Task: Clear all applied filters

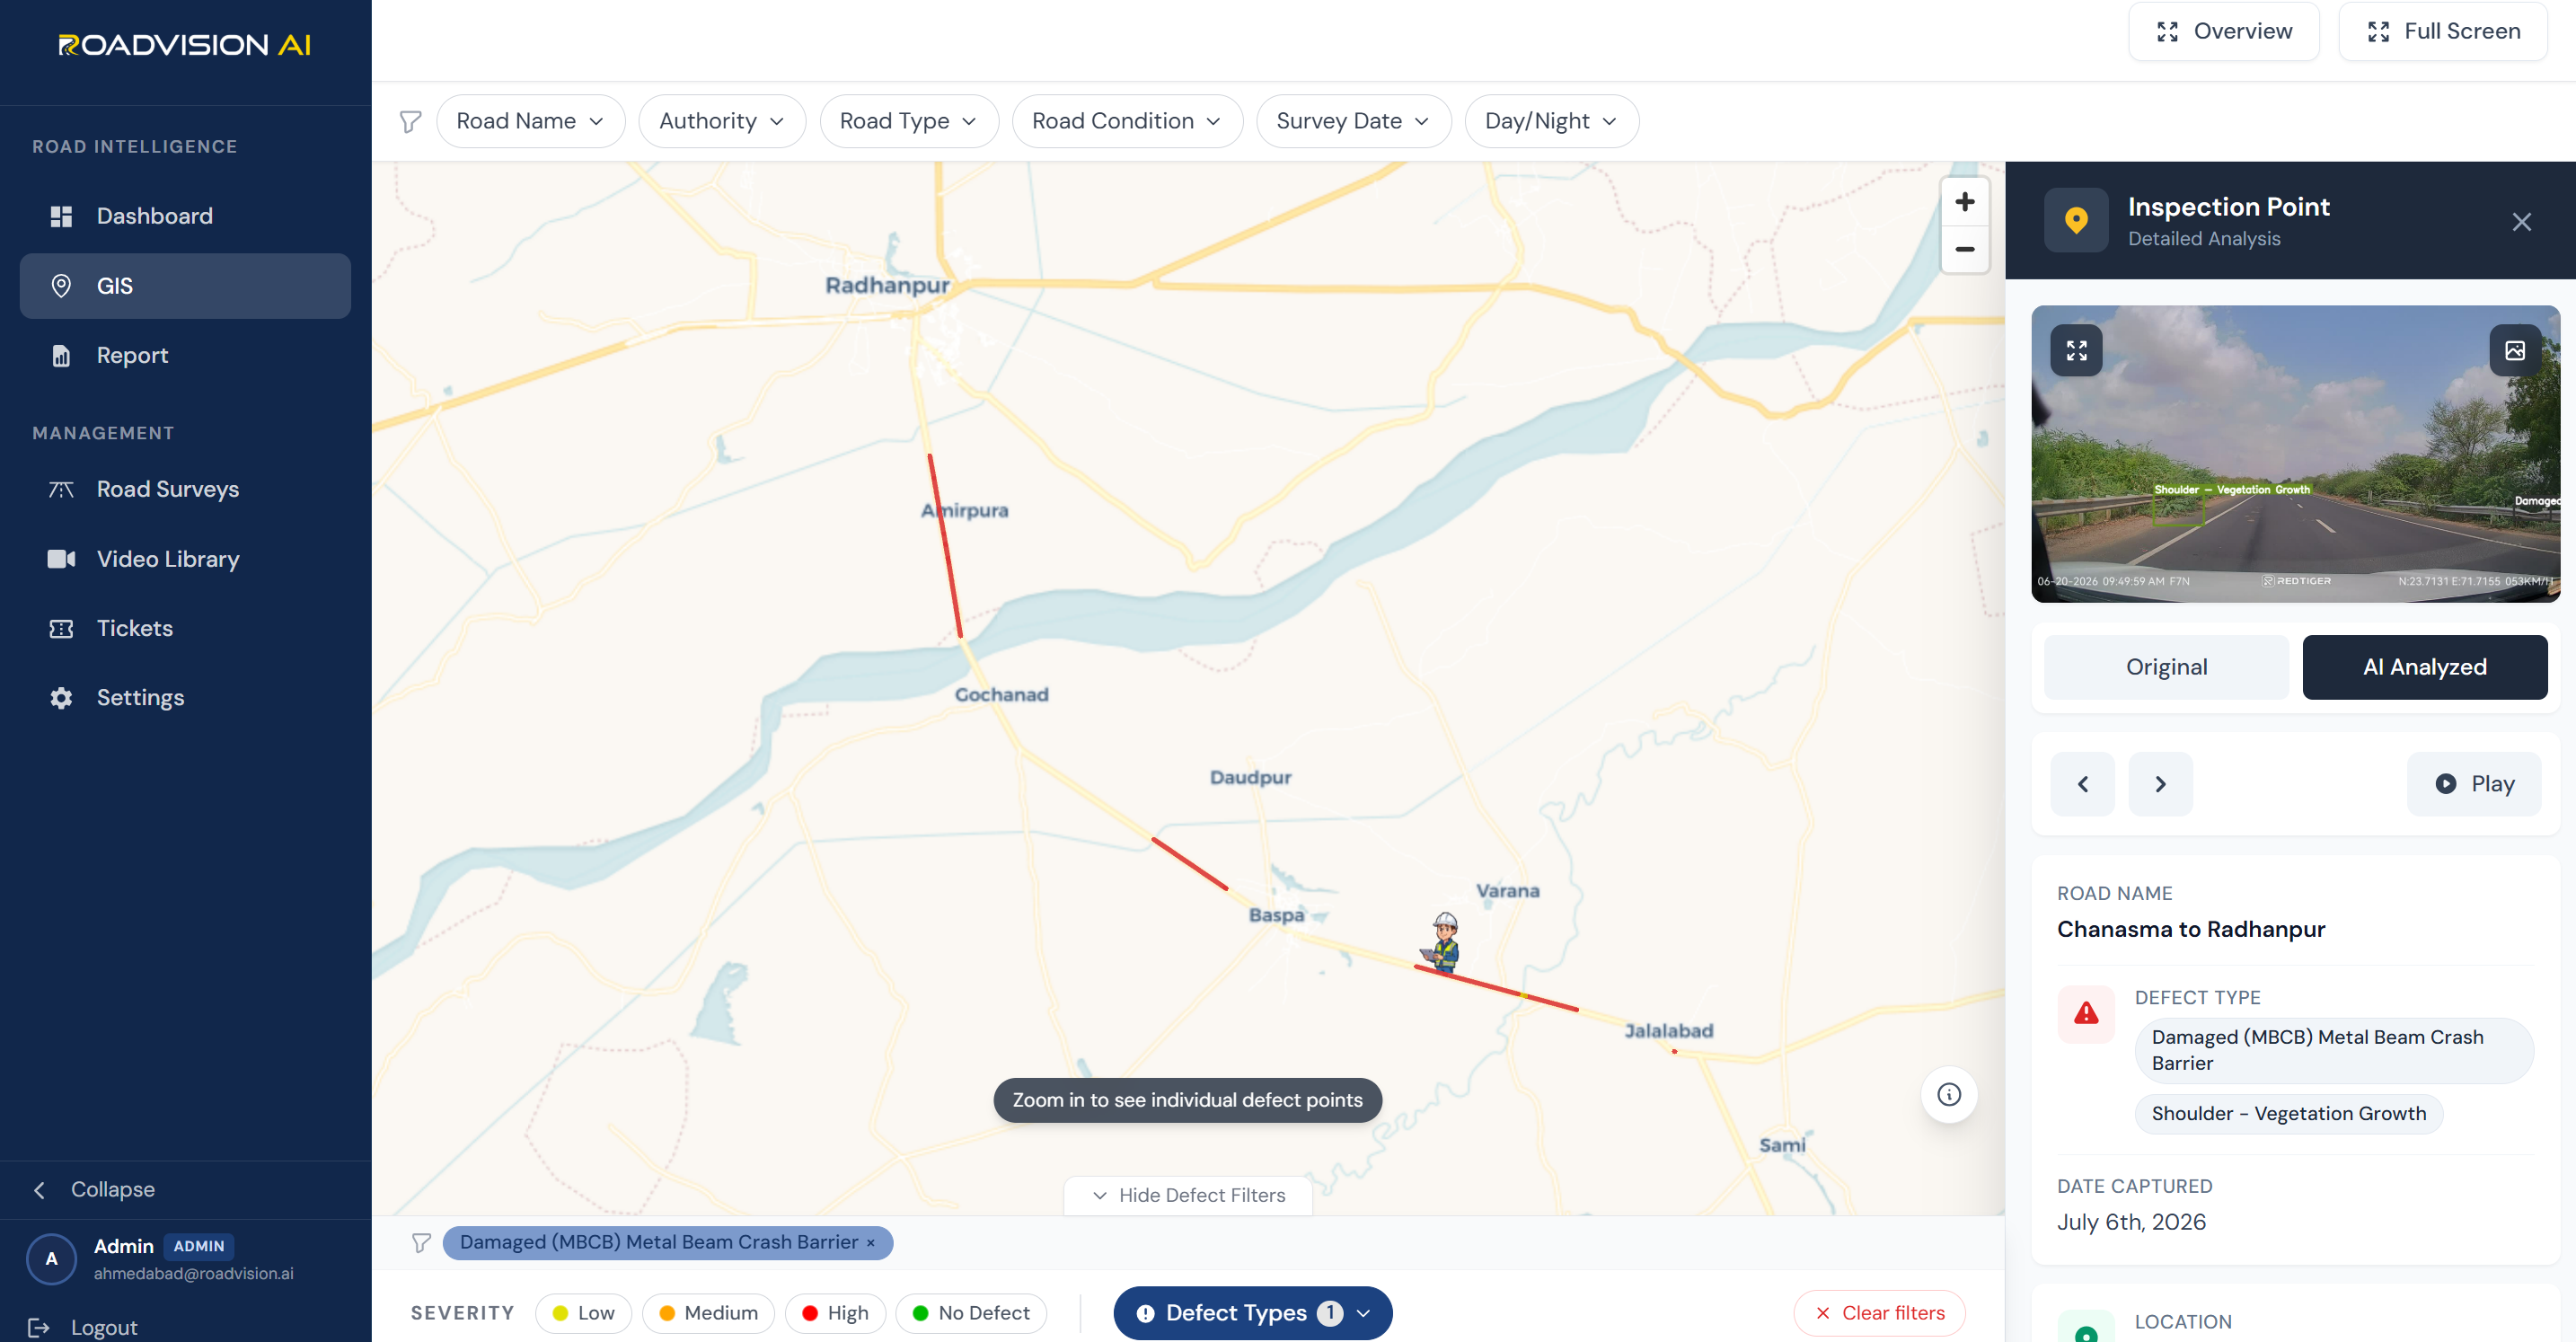Action: coord(1879,1313)
